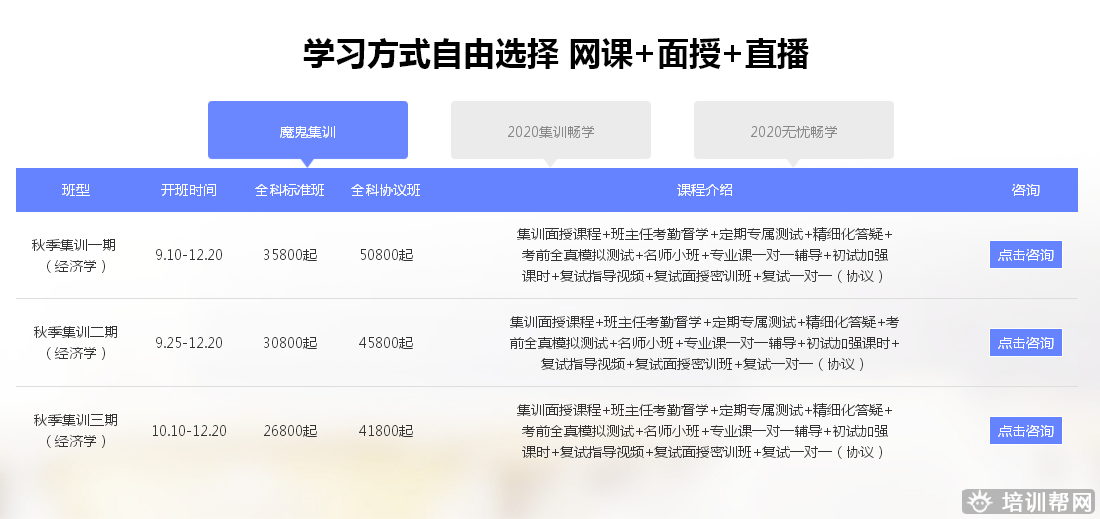
Task: Click the 26800起 price in 三期 row
Action: (x=290, y=431)
